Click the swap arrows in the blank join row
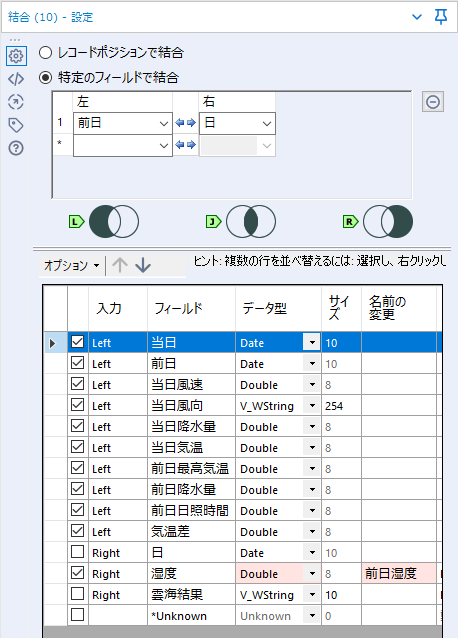The width and height of the screenshot is (458, 638). coord(186,145)
